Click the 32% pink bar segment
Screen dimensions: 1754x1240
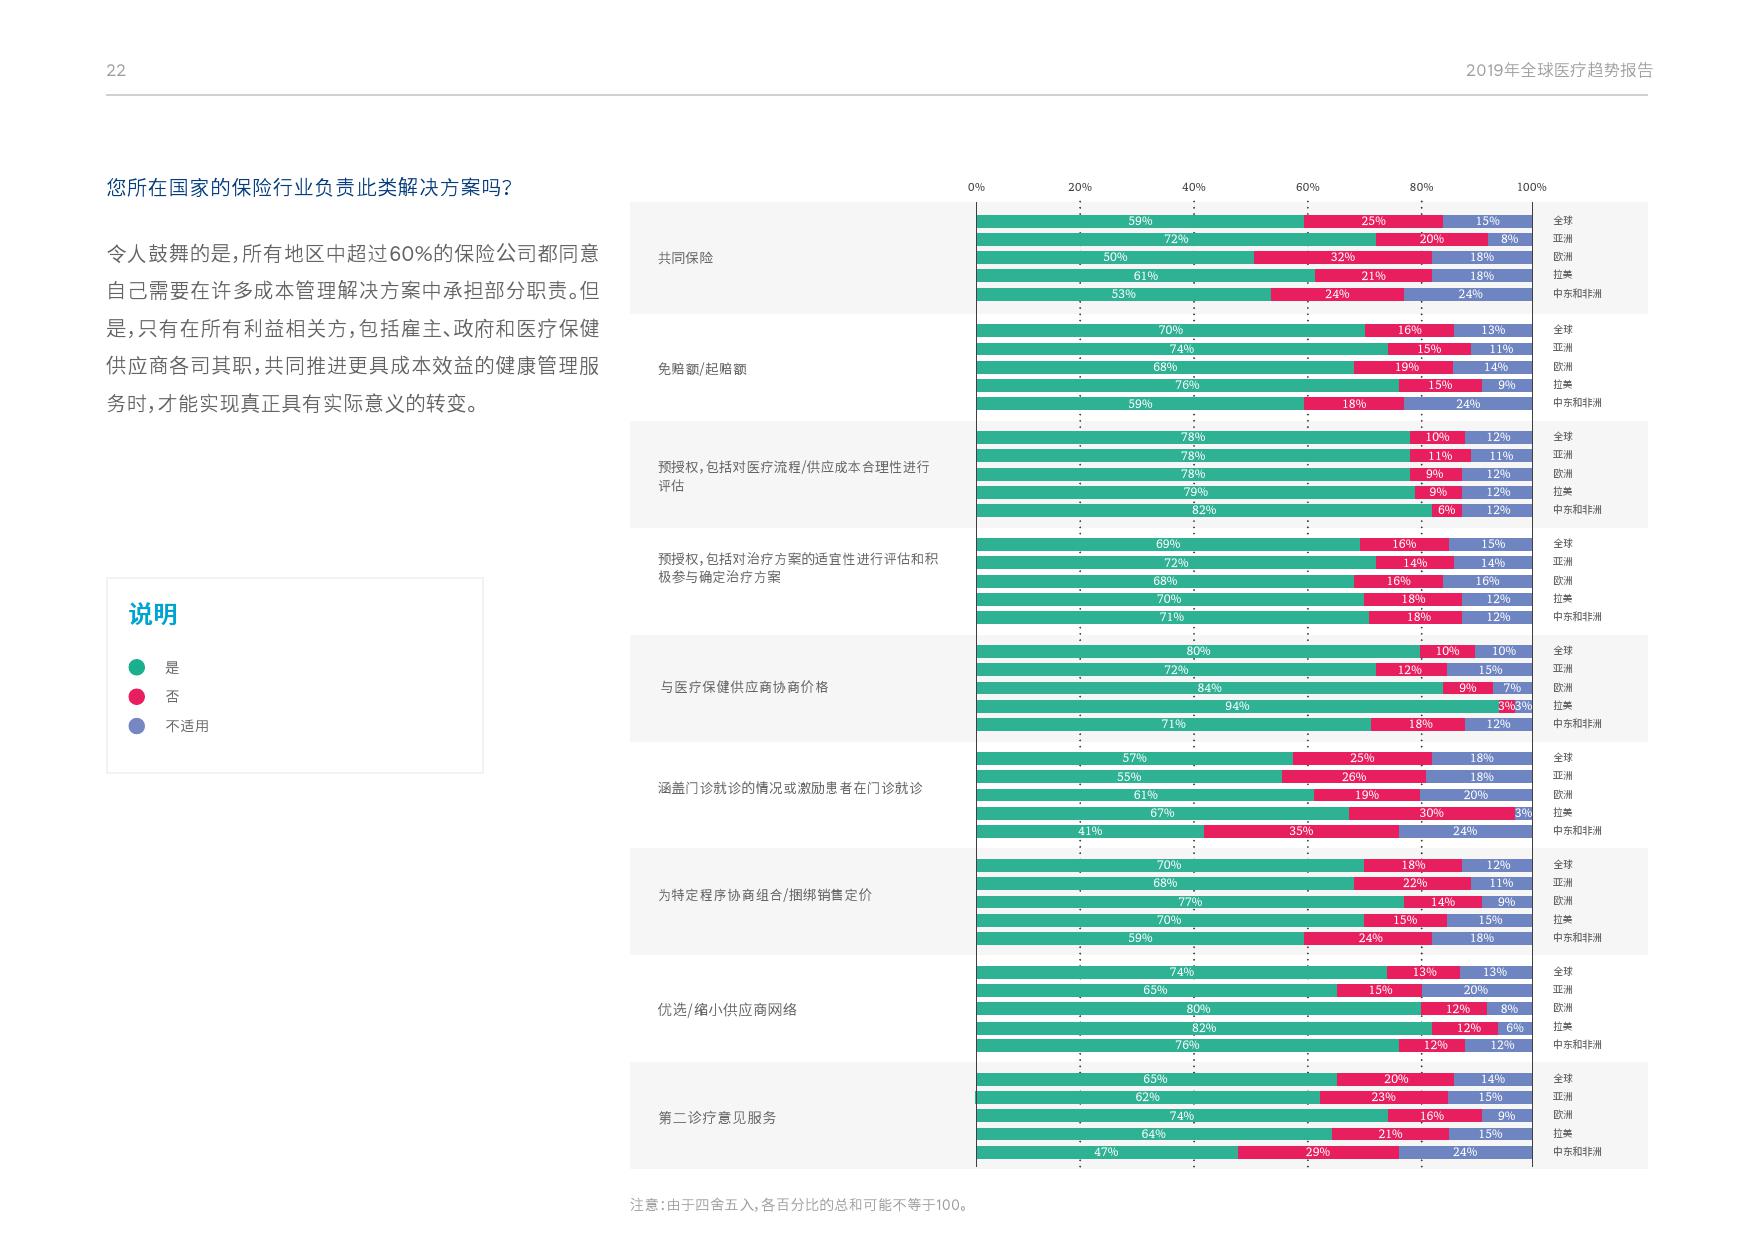(1342, 257)
